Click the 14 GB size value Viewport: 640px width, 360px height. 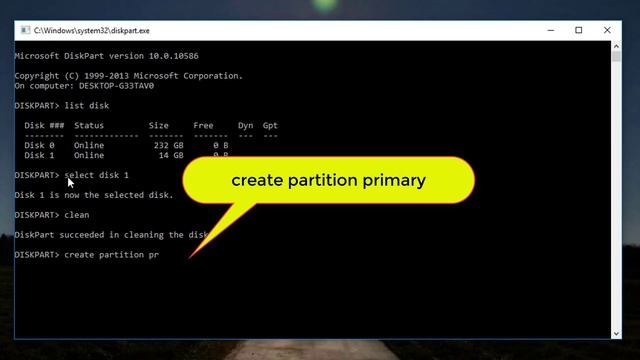click(171, 155)
